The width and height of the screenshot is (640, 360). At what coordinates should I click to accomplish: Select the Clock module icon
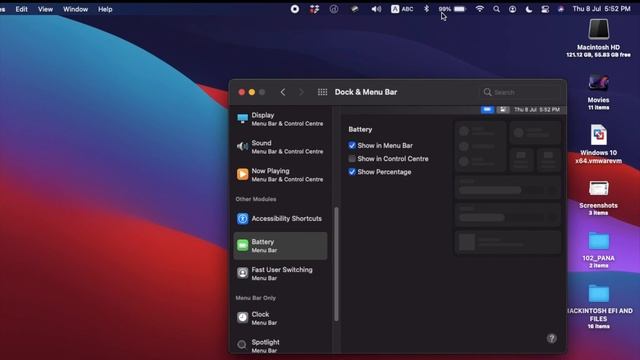[242, 318]
